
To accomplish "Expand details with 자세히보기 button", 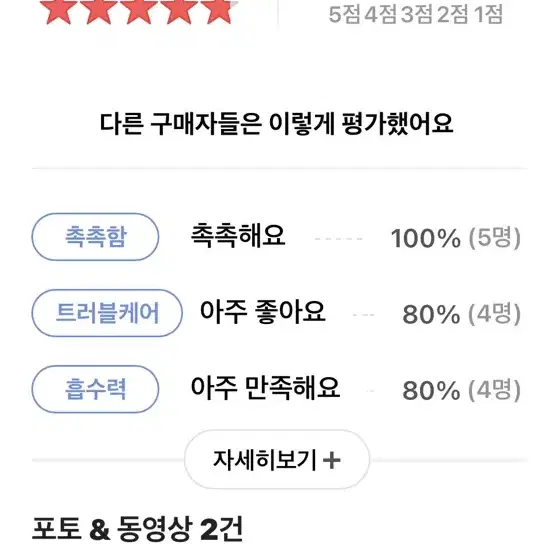I will 277,459.
